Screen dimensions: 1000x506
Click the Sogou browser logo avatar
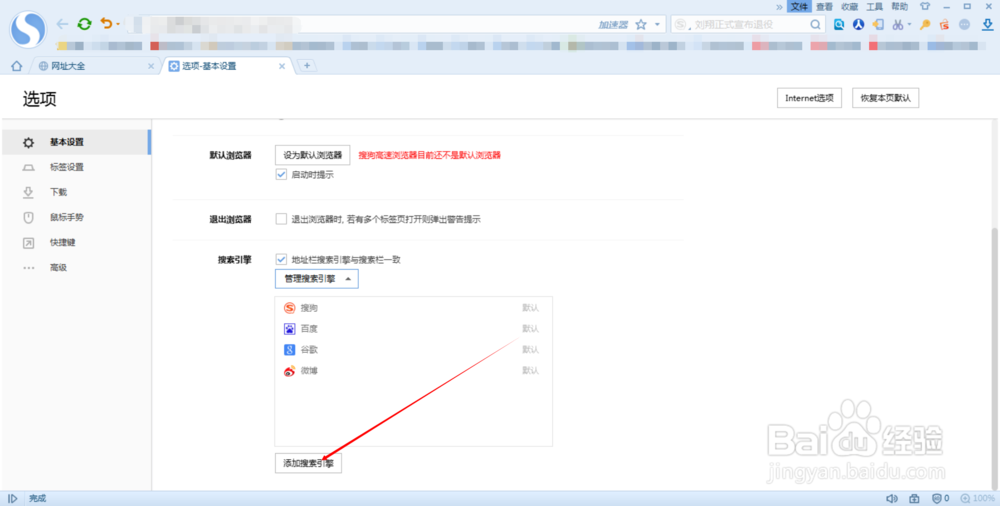28,29
